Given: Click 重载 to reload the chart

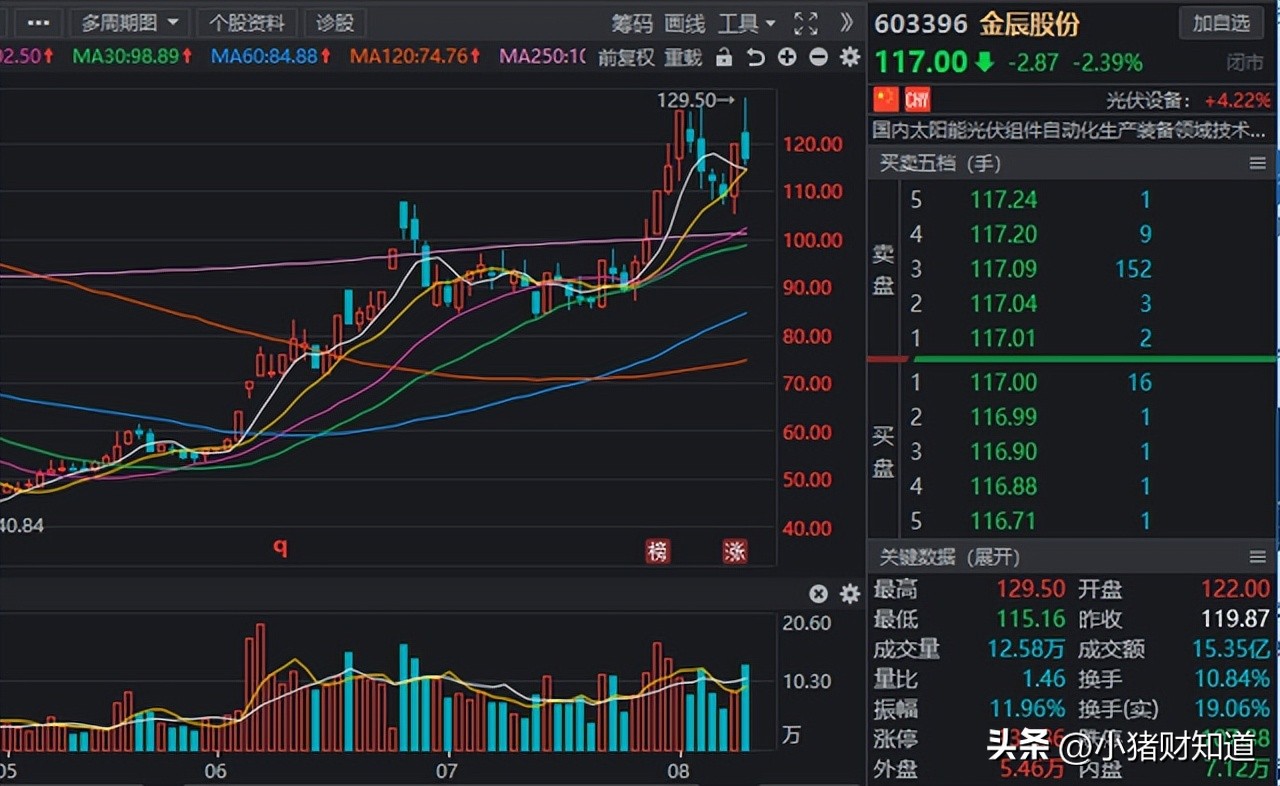Looking at the screenshot, I should click(x=683, y=58).
